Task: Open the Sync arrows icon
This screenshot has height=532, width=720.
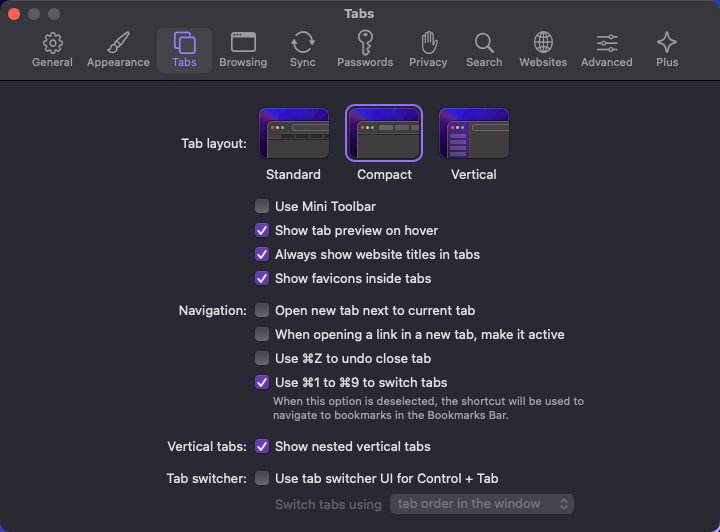Action: click(x=302, y=43)
